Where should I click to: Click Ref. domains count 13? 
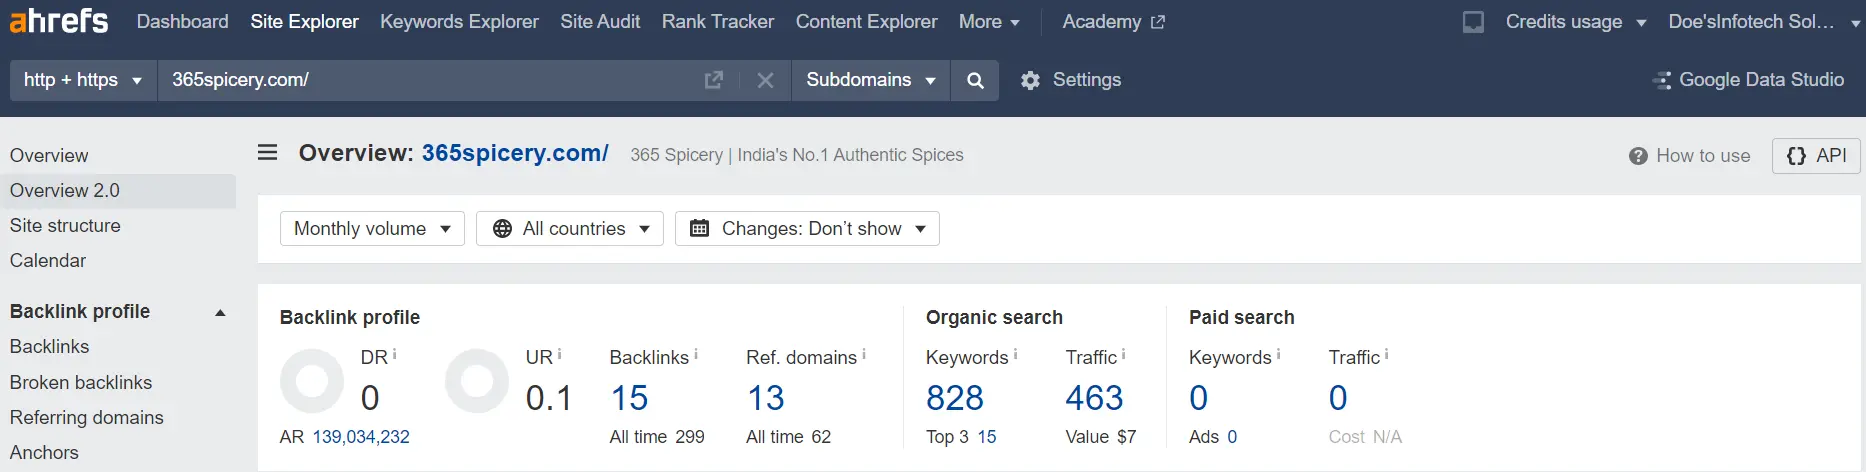765,398
